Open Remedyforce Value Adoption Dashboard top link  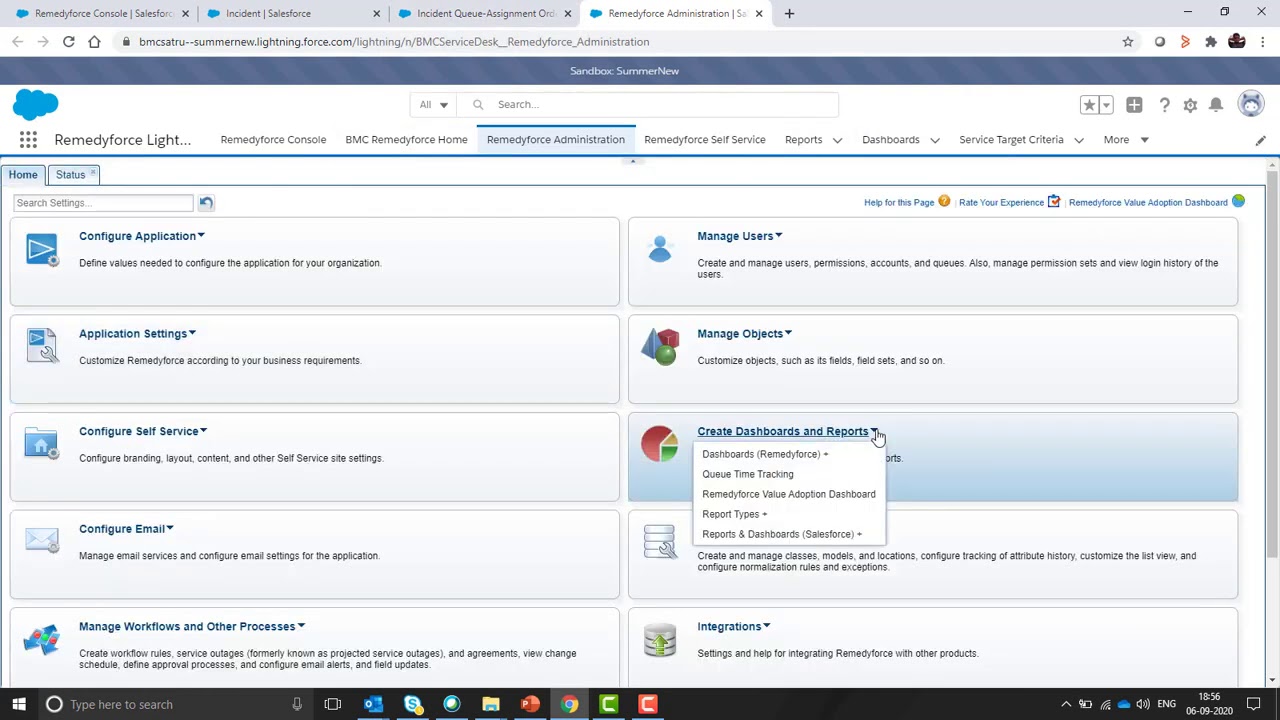click(x=1148, y=203)
